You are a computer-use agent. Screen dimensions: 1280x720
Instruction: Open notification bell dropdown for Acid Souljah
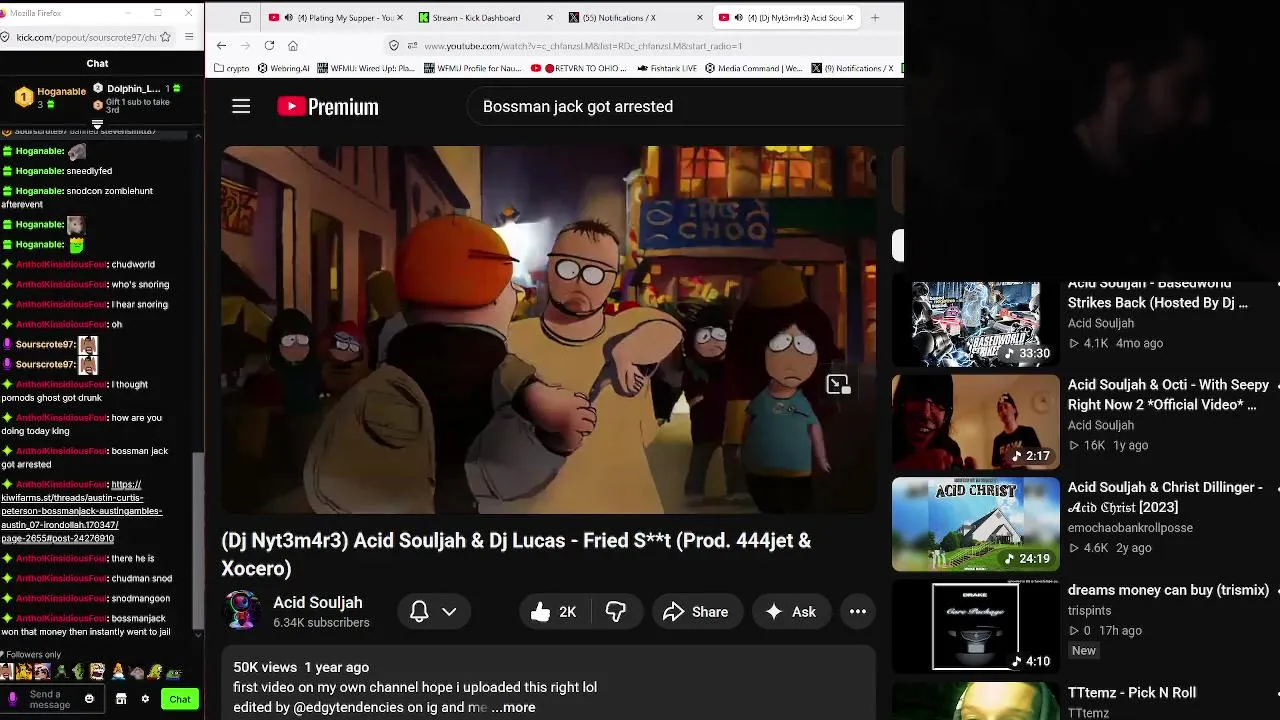(x=434, y=612)
